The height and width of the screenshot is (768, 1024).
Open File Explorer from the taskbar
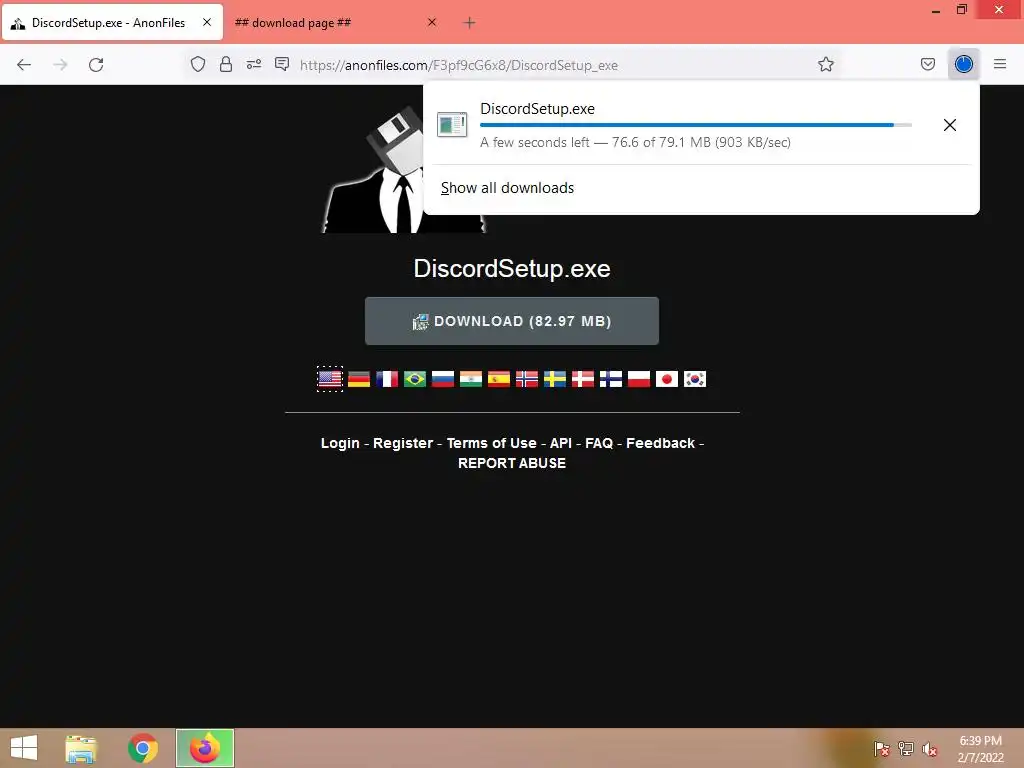click(81, 748)
